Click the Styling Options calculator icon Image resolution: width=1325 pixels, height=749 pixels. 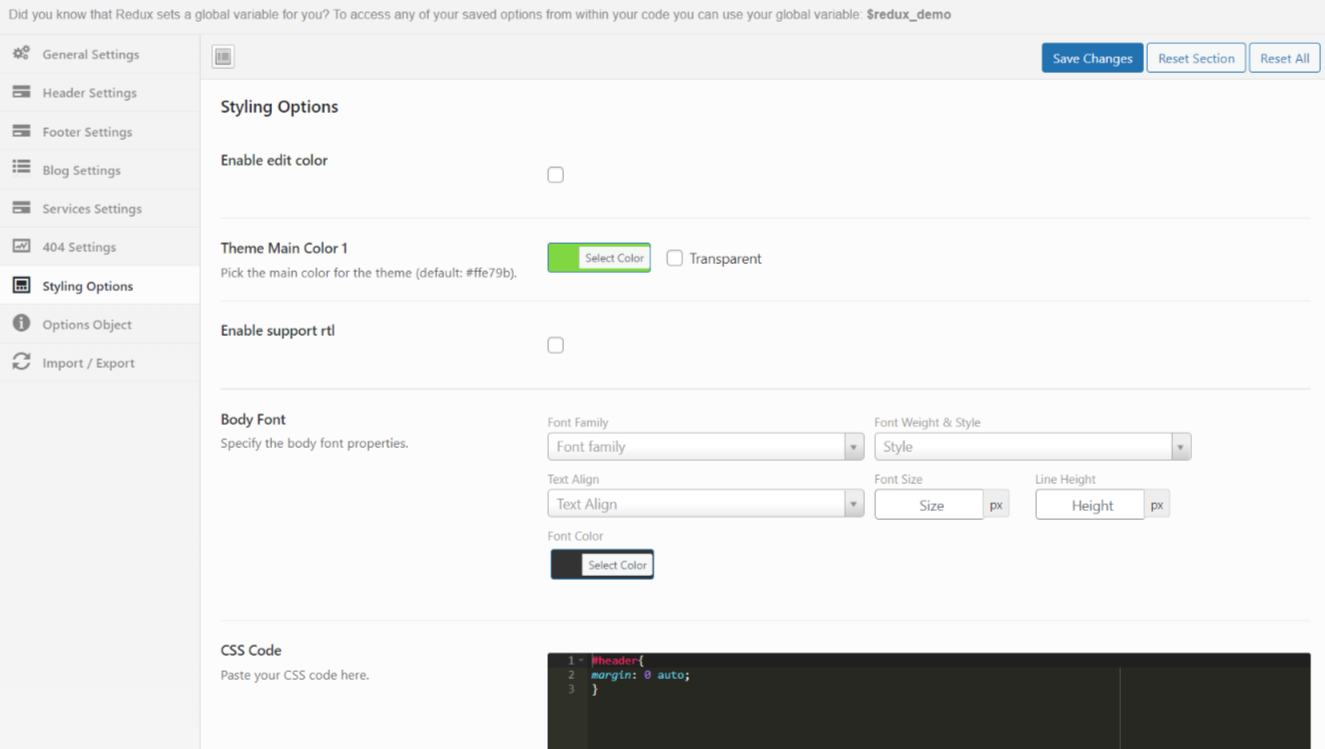click(21, 285)
